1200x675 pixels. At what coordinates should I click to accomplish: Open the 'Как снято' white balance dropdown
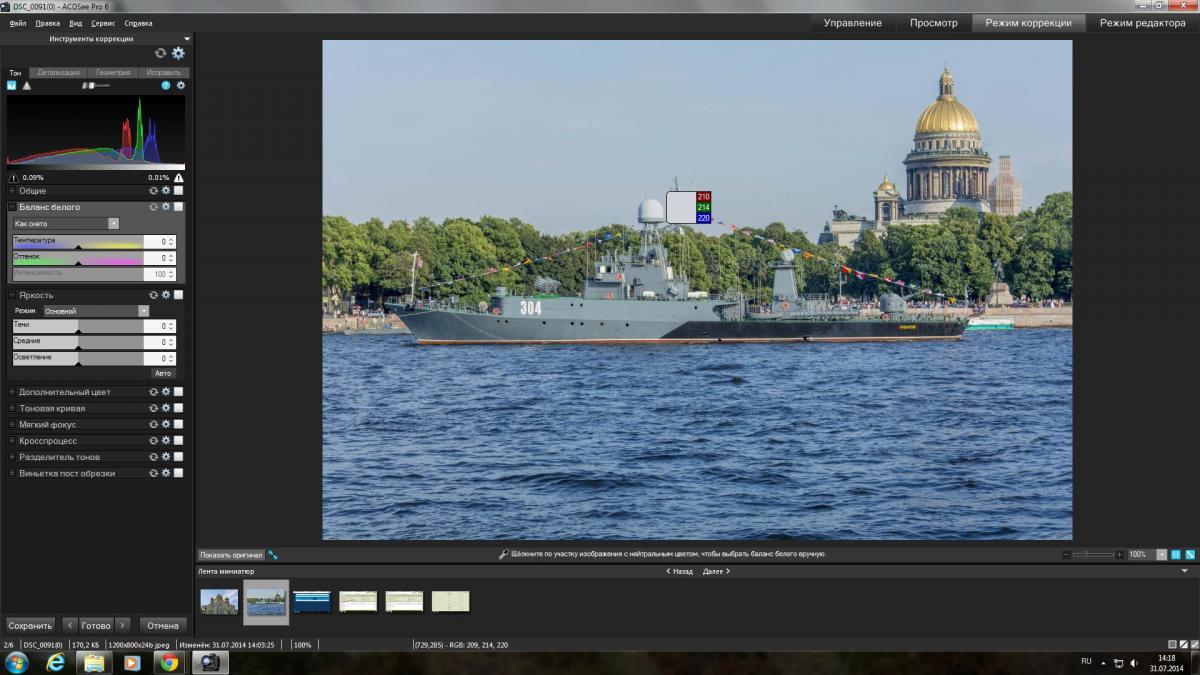[x=66, y=224]
